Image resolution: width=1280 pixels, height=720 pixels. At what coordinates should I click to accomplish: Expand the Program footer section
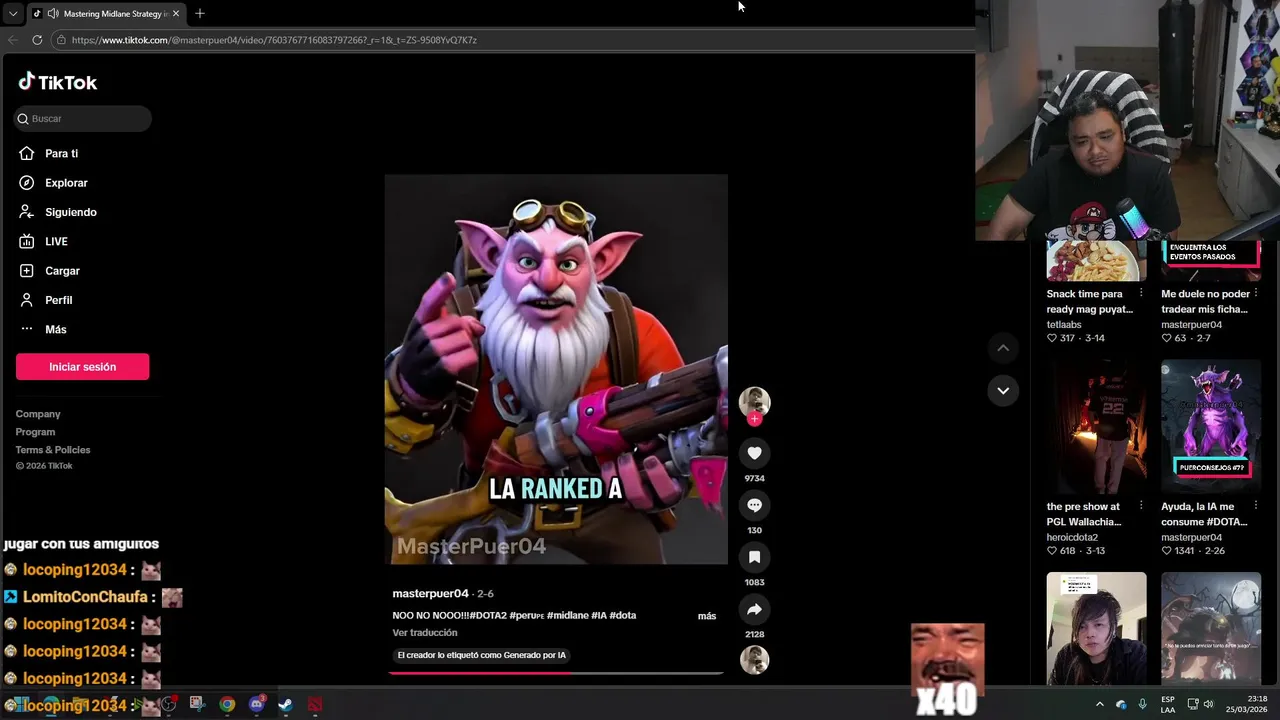(35, 432)
